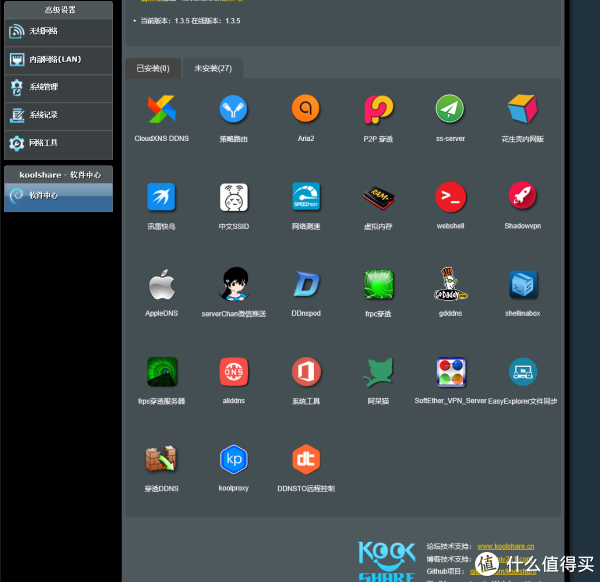Image resolution: width=600 pixels, height=582 pixels.
Task: Switch to the 未安装(27) tab
Action: pos(213,69)
